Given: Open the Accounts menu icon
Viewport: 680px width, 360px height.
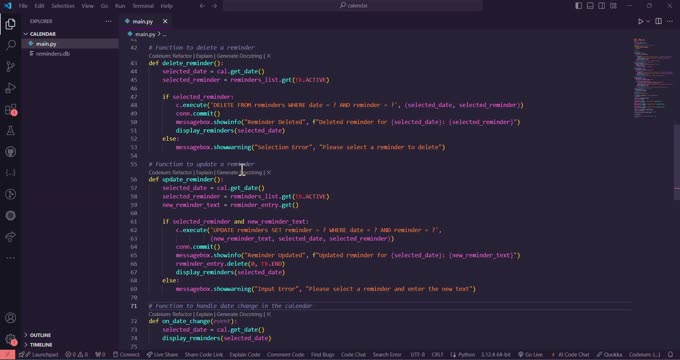Looking at the screenshot, I should [10, 318].
